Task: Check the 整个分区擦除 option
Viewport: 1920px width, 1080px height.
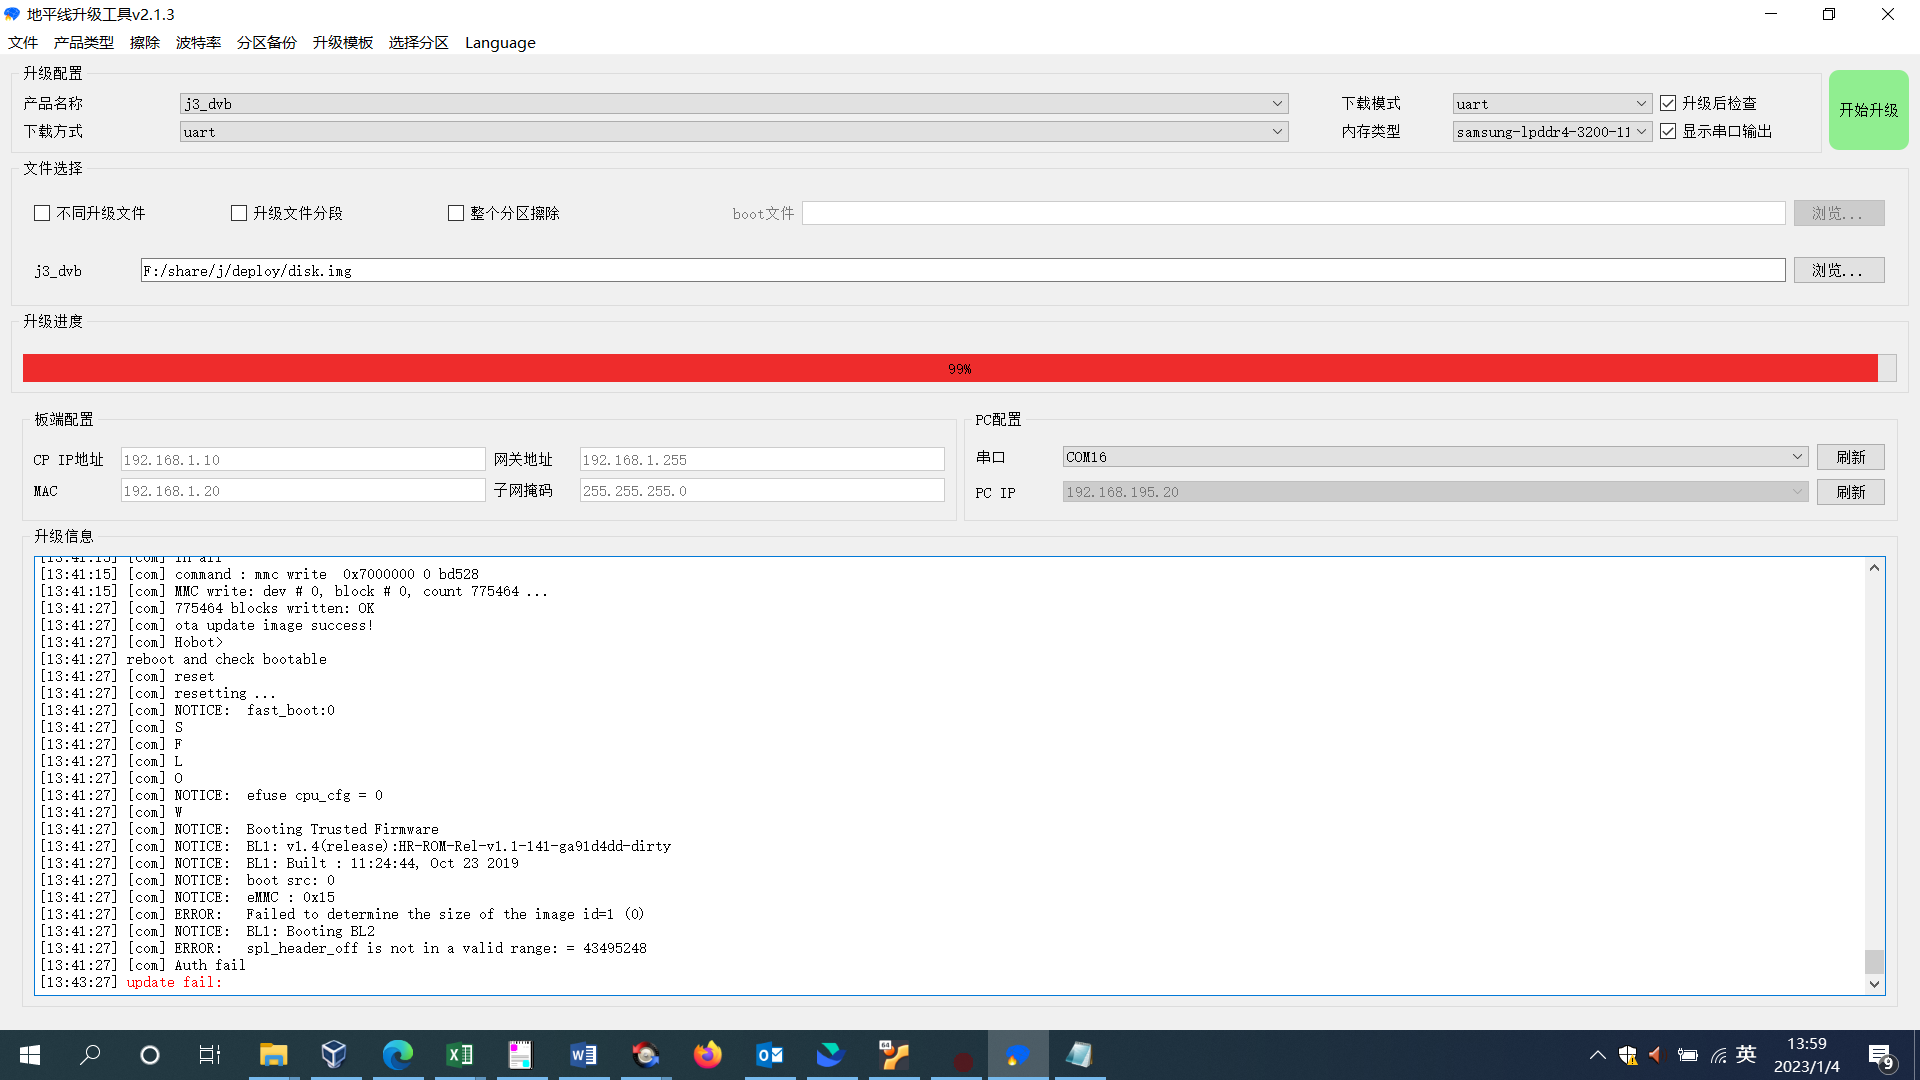Action: pyautogui.click(x=456, y=213)
